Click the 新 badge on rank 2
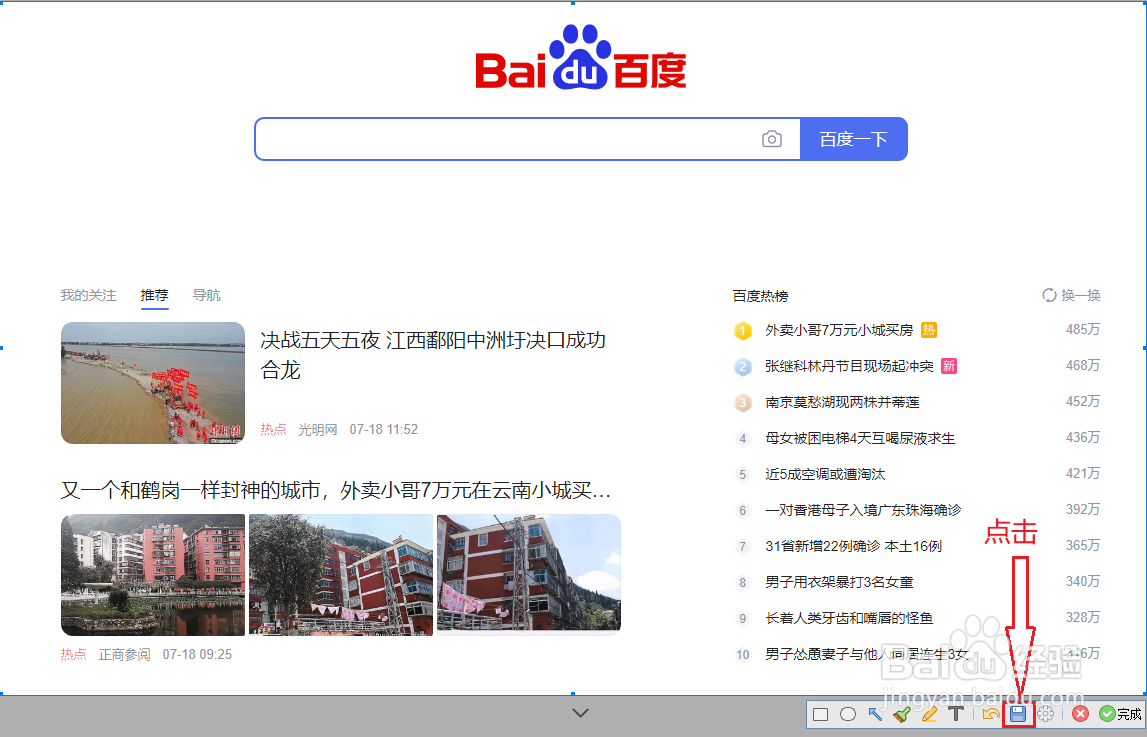Screen dimensions: 1147x737 point(949,366)
